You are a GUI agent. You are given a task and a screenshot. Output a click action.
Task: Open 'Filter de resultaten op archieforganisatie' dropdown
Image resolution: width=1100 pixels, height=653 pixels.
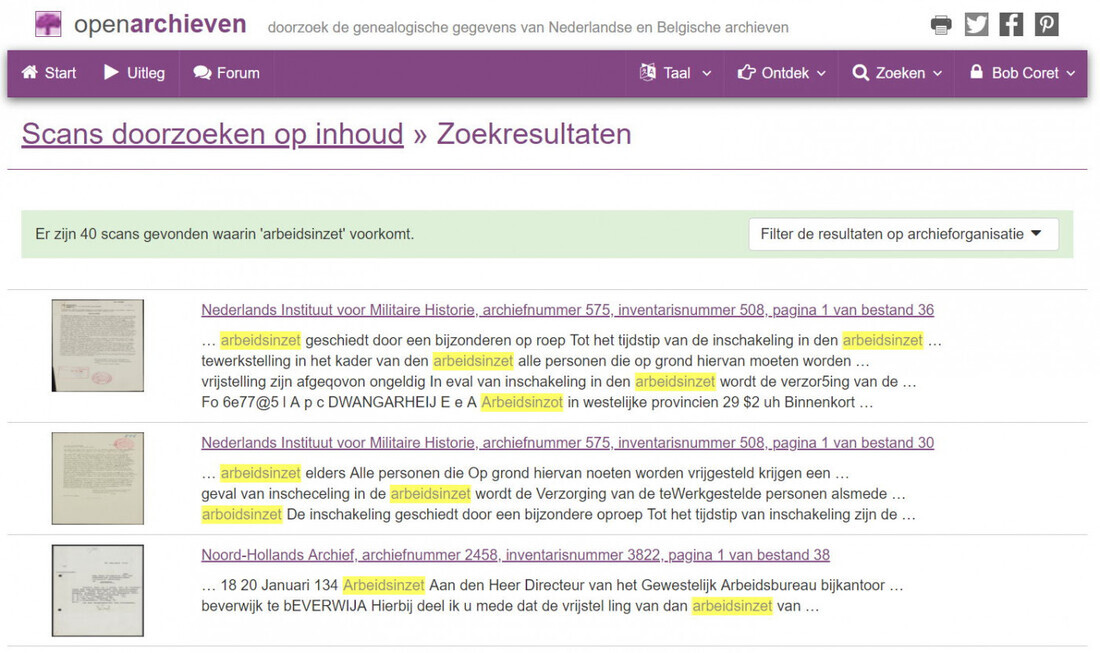coord(903,234)
